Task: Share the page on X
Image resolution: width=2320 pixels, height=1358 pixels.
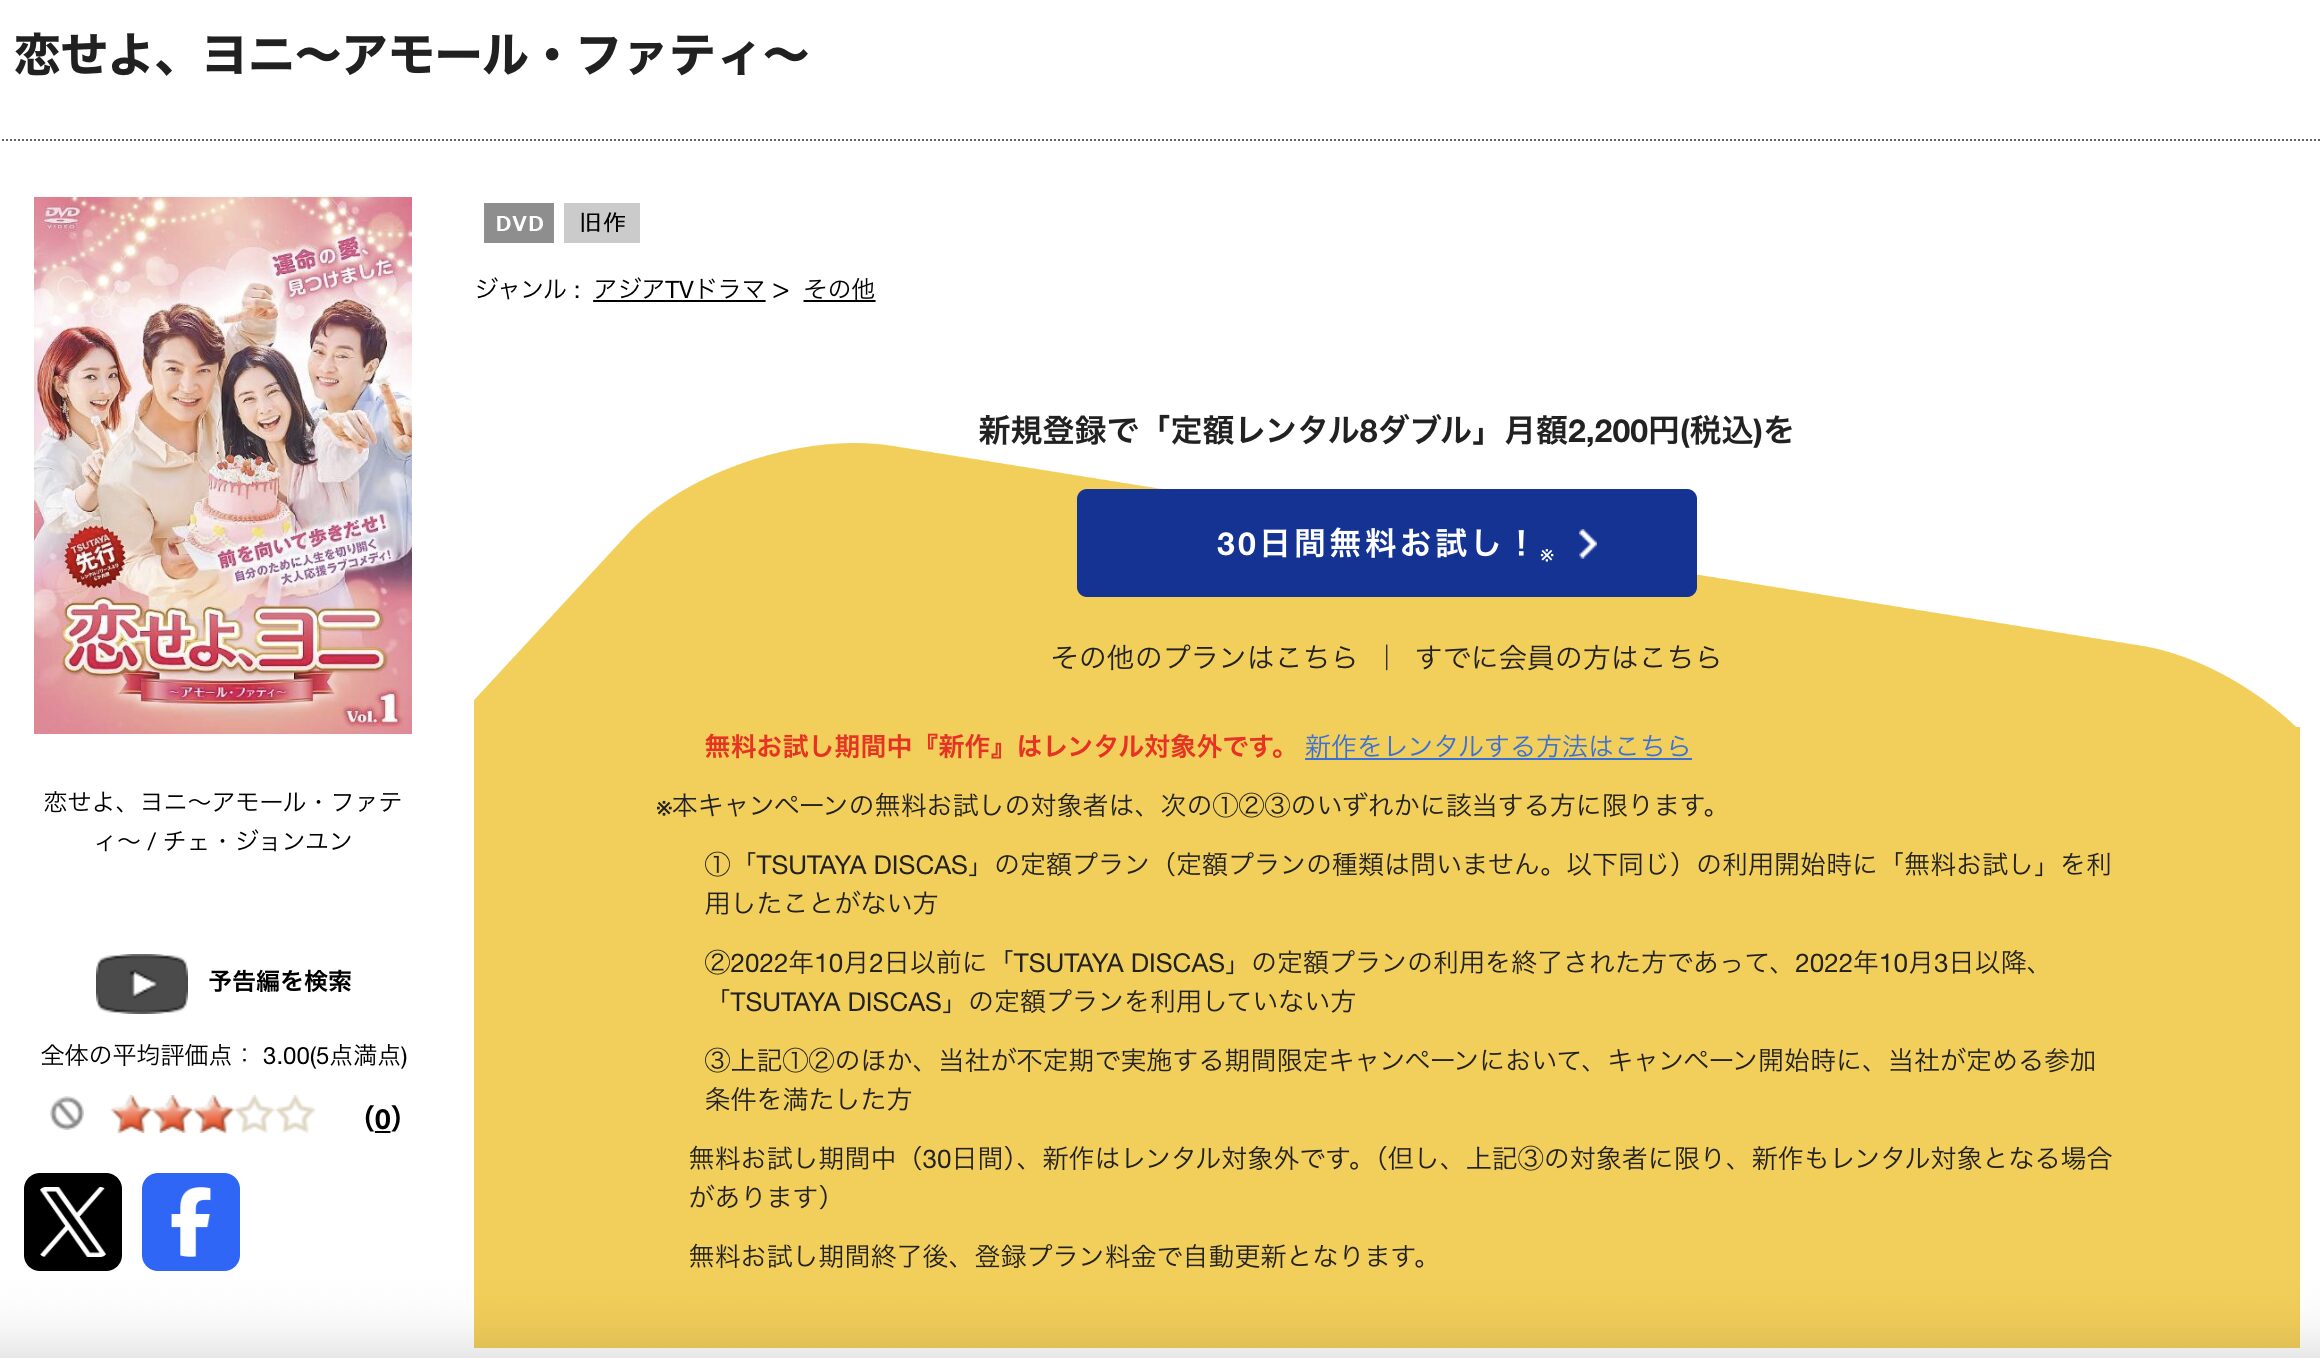Action: [x=73, y=1222]
